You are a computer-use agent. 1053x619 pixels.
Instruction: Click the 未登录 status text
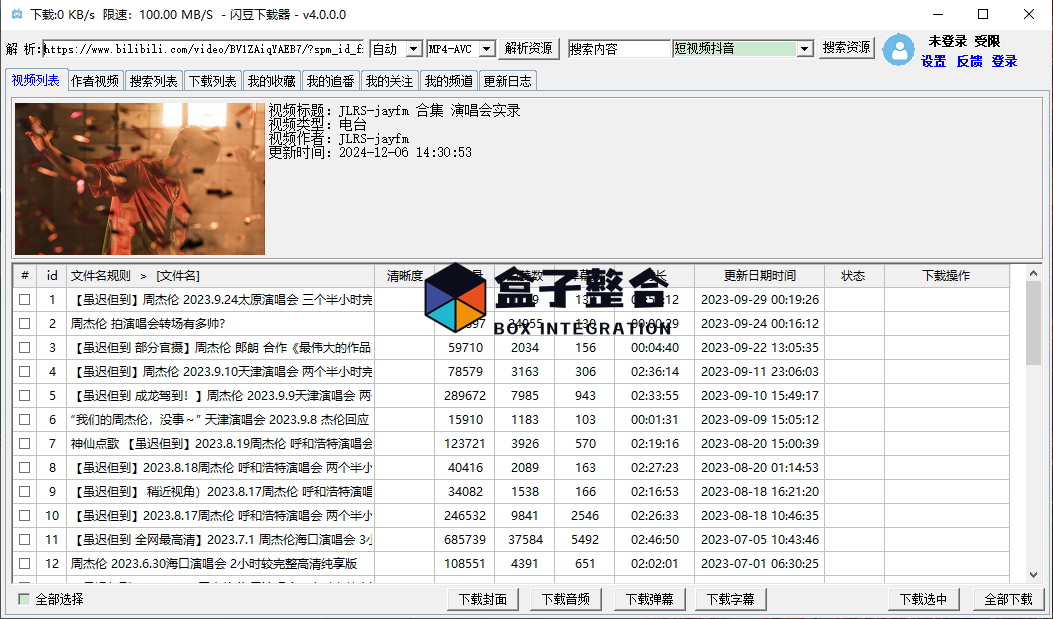click(948, 42)
